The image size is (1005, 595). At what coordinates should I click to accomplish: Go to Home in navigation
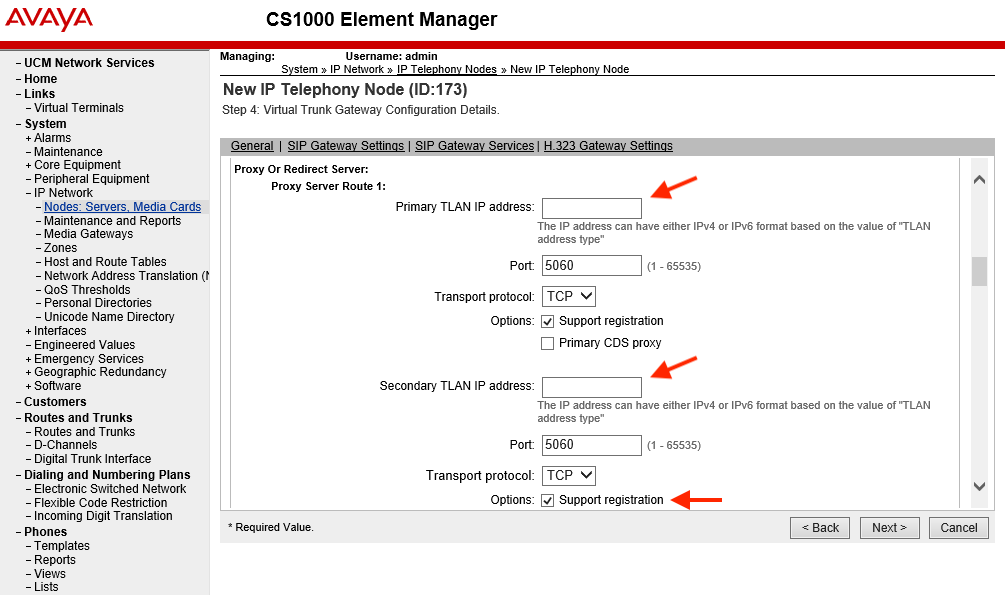click(x=40, y=79)
